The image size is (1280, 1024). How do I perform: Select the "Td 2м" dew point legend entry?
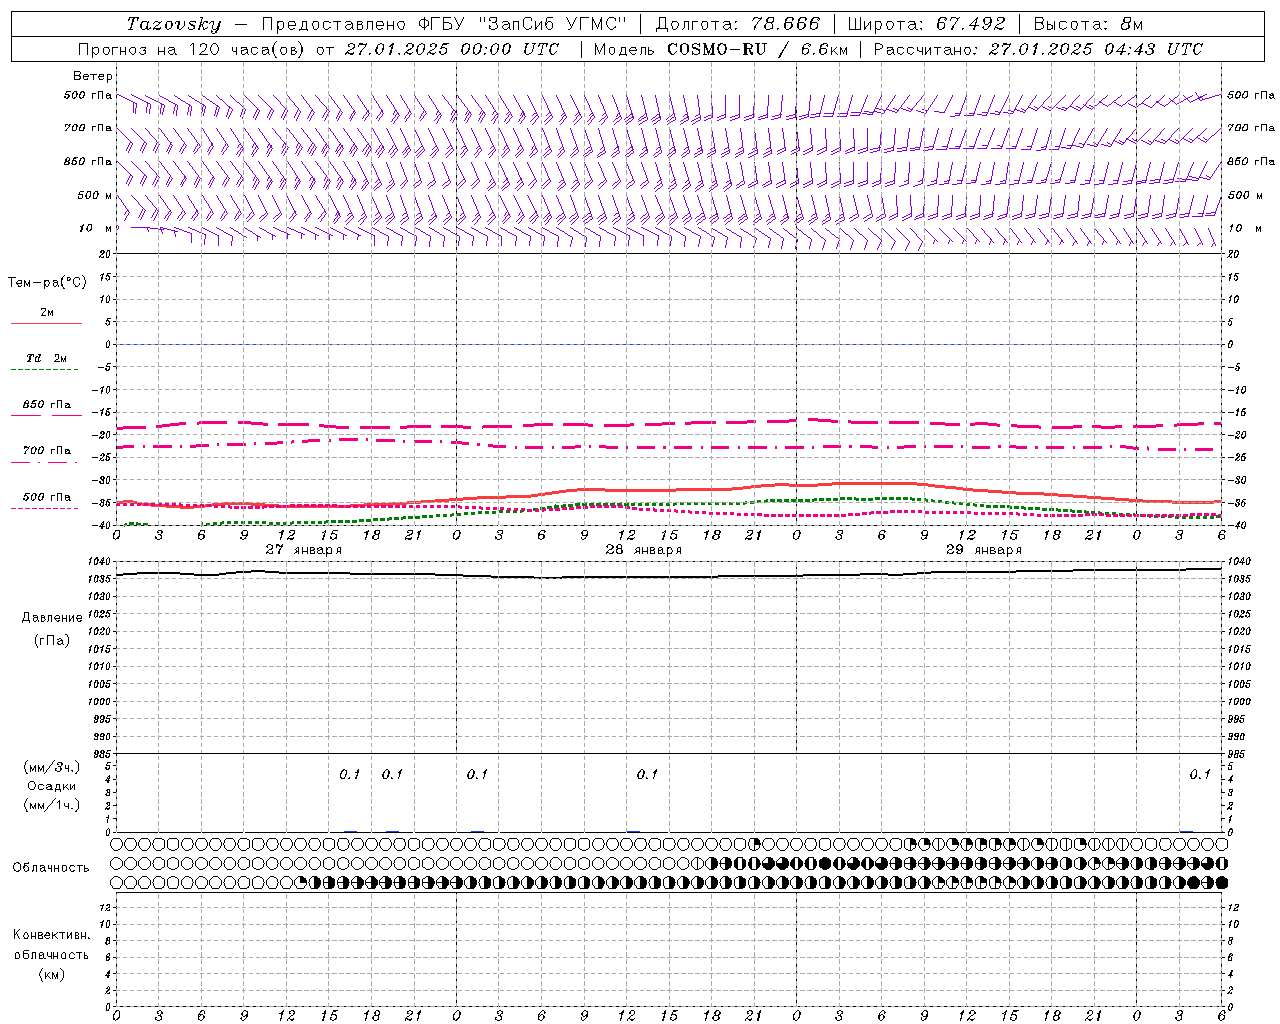(46, 358)
